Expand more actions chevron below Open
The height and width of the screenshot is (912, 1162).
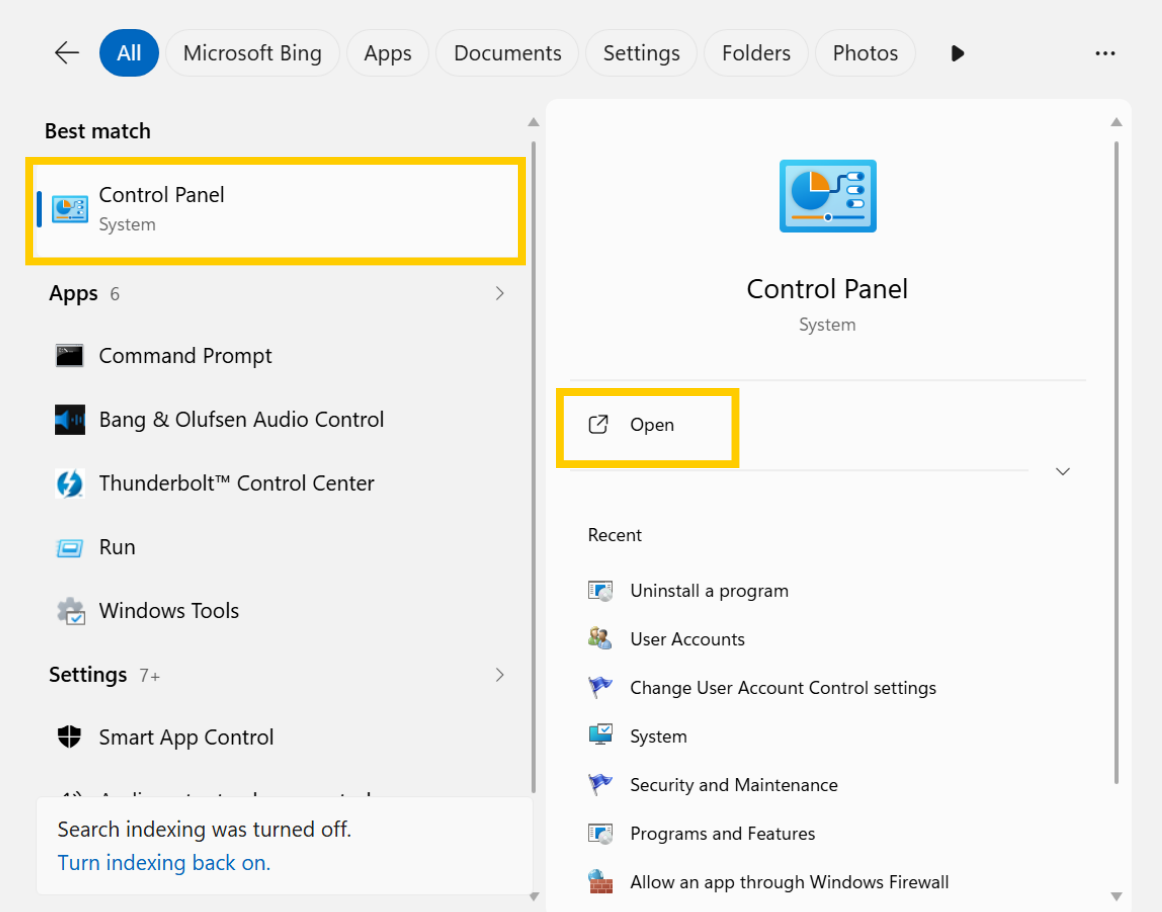point(1063,472)
